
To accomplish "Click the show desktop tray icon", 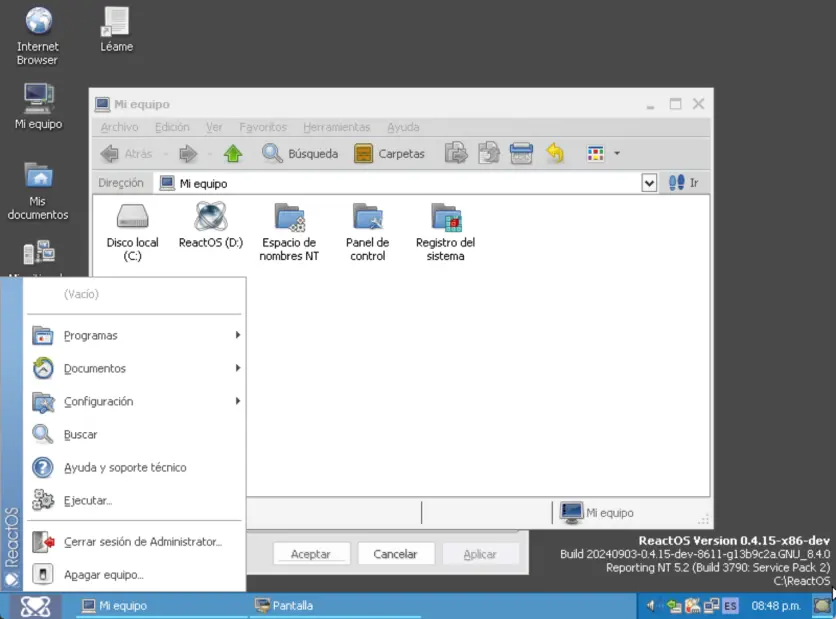I will click(822, 606).
